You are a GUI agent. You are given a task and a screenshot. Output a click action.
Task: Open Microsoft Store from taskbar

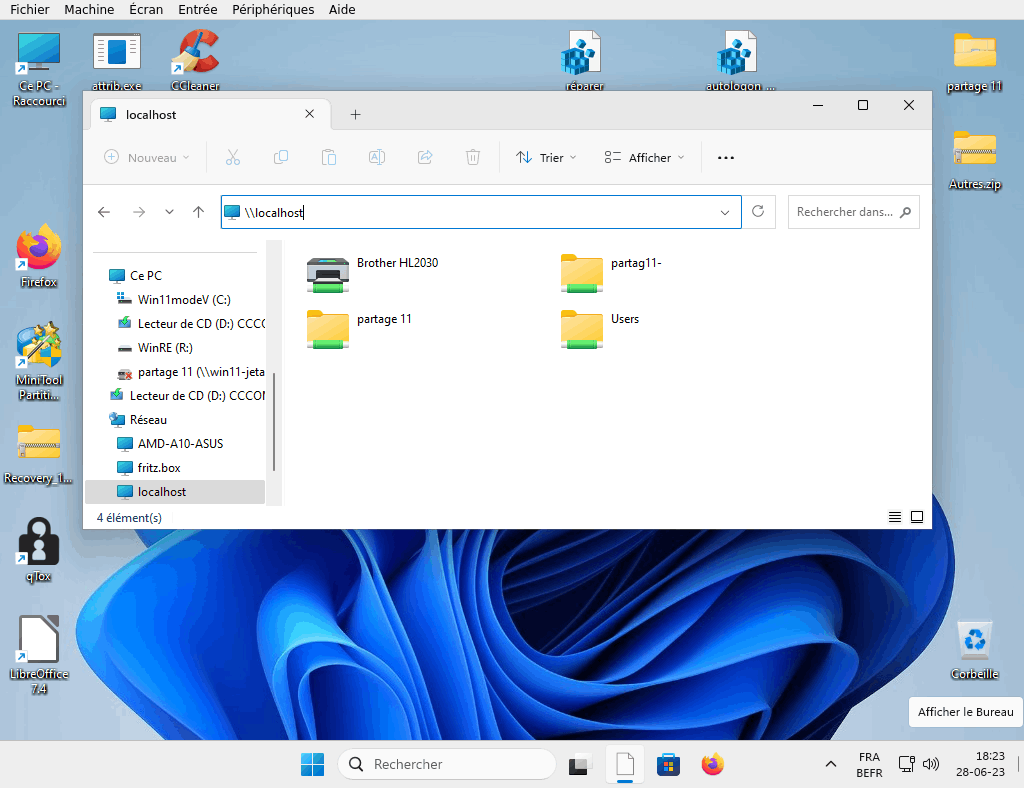tap(668, 764)
